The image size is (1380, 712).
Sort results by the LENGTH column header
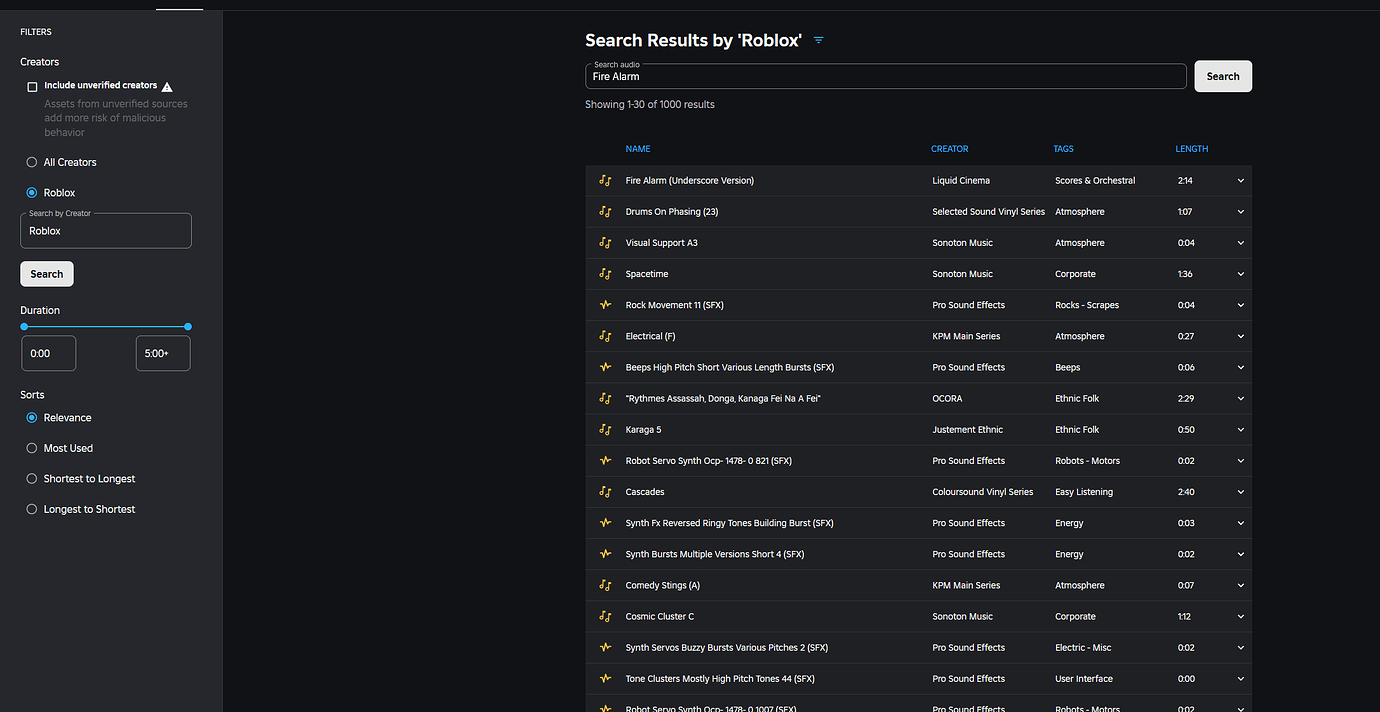click(x=1191, y=148)
